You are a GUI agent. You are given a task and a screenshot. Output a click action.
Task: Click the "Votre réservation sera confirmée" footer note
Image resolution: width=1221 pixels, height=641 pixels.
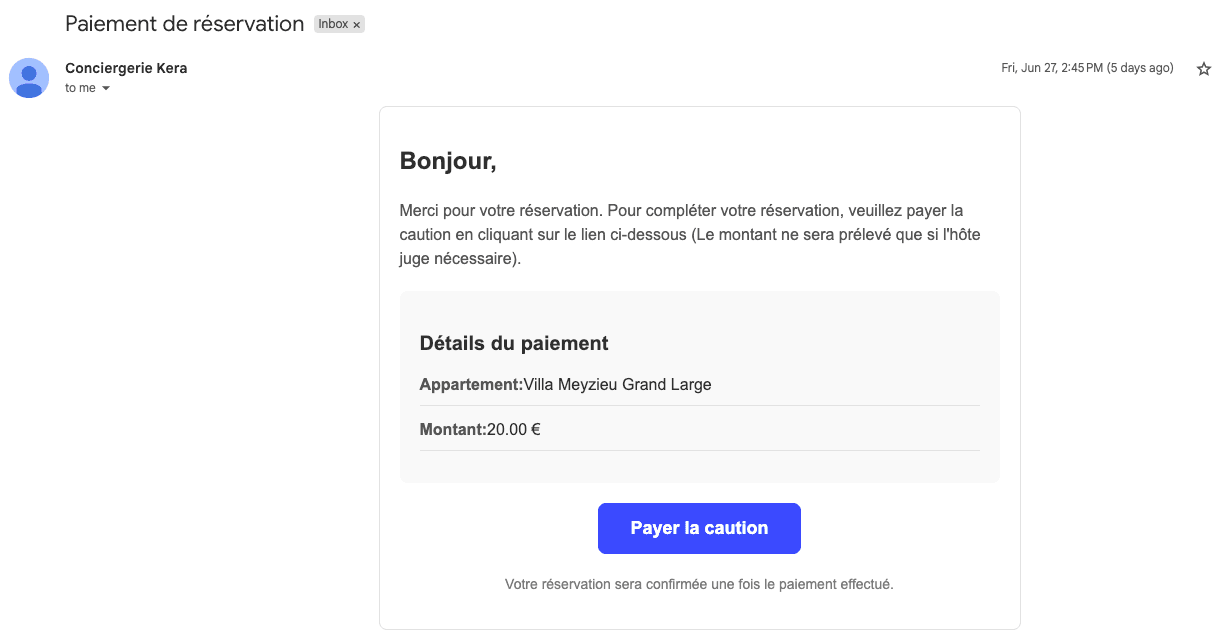699,584
